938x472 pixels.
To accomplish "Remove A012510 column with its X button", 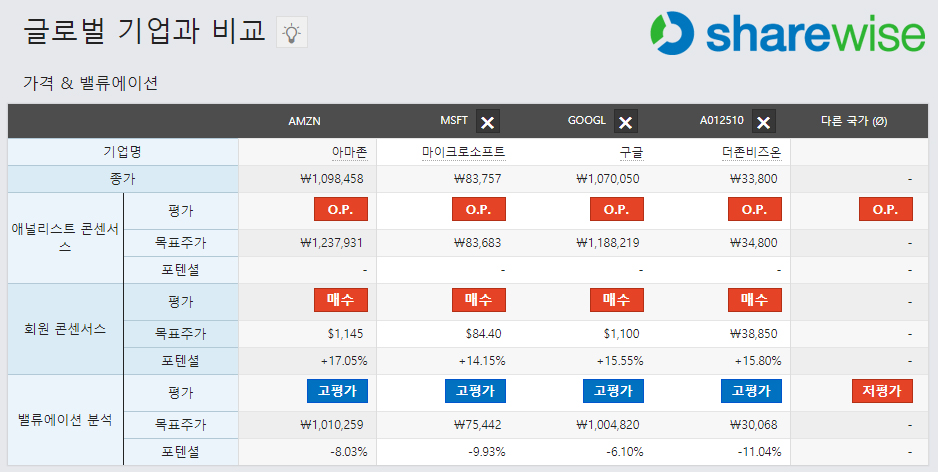I will (763, 121).
